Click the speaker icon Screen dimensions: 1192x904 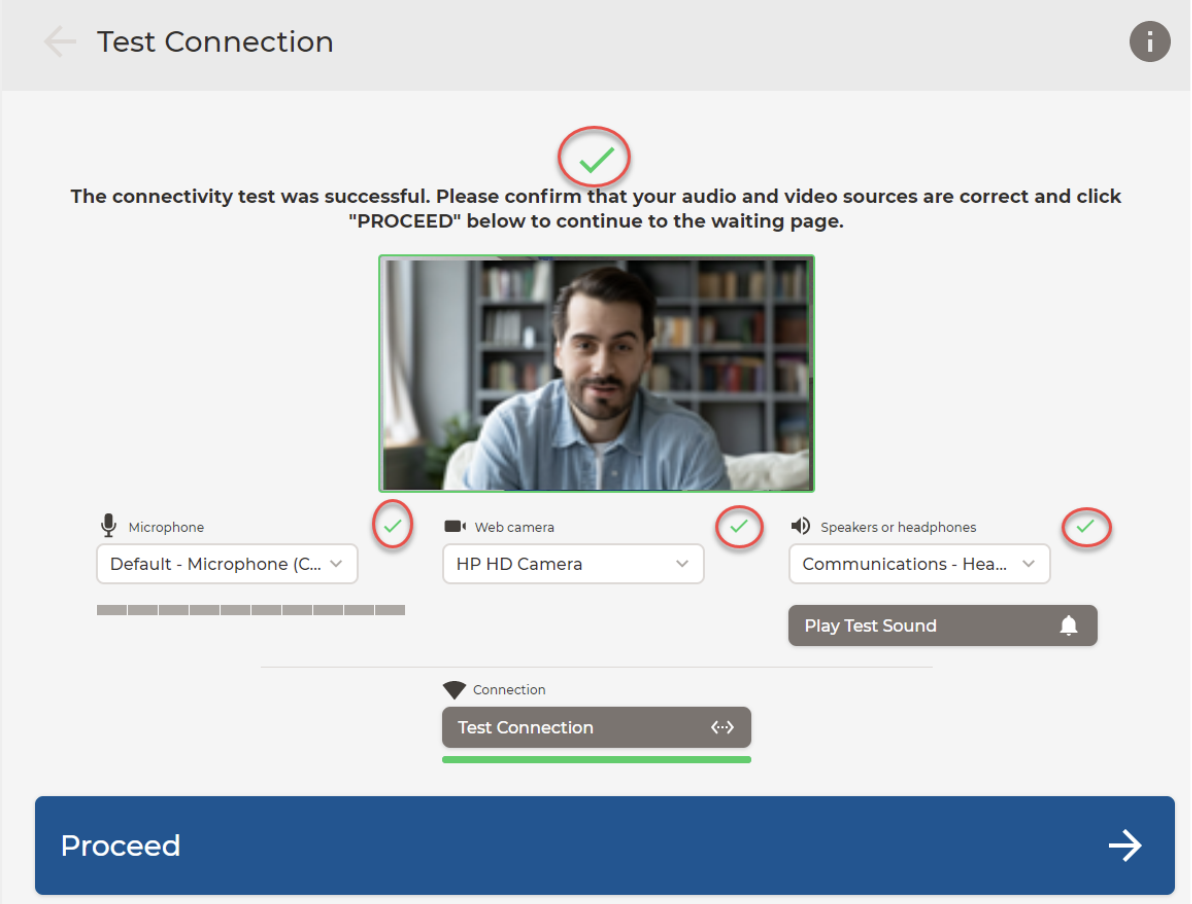point(800,526)
